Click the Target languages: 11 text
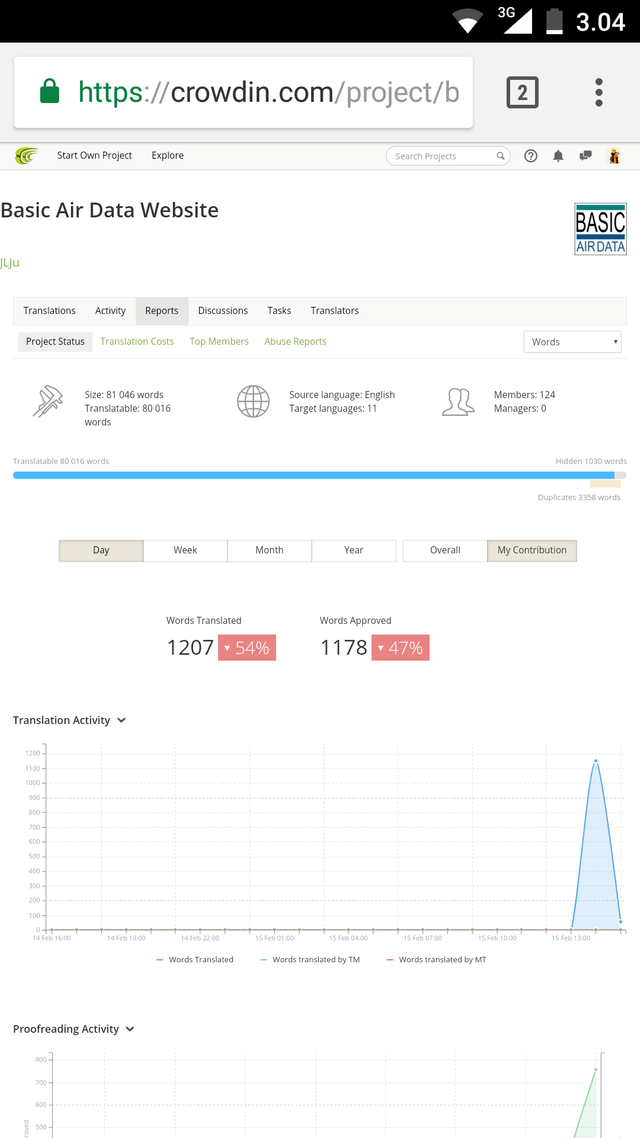The height and width of the screenshot is (1138, 640). tap(335, 409)
